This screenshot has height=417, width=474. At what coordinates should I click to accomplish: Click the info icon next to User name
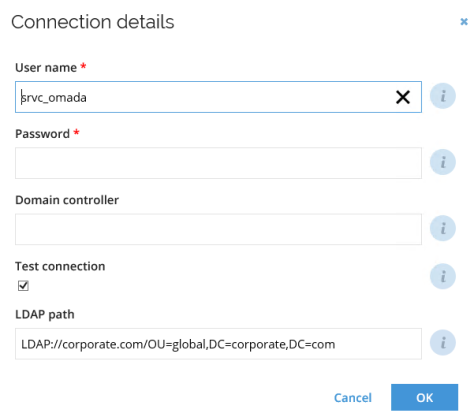click(443, 96)
